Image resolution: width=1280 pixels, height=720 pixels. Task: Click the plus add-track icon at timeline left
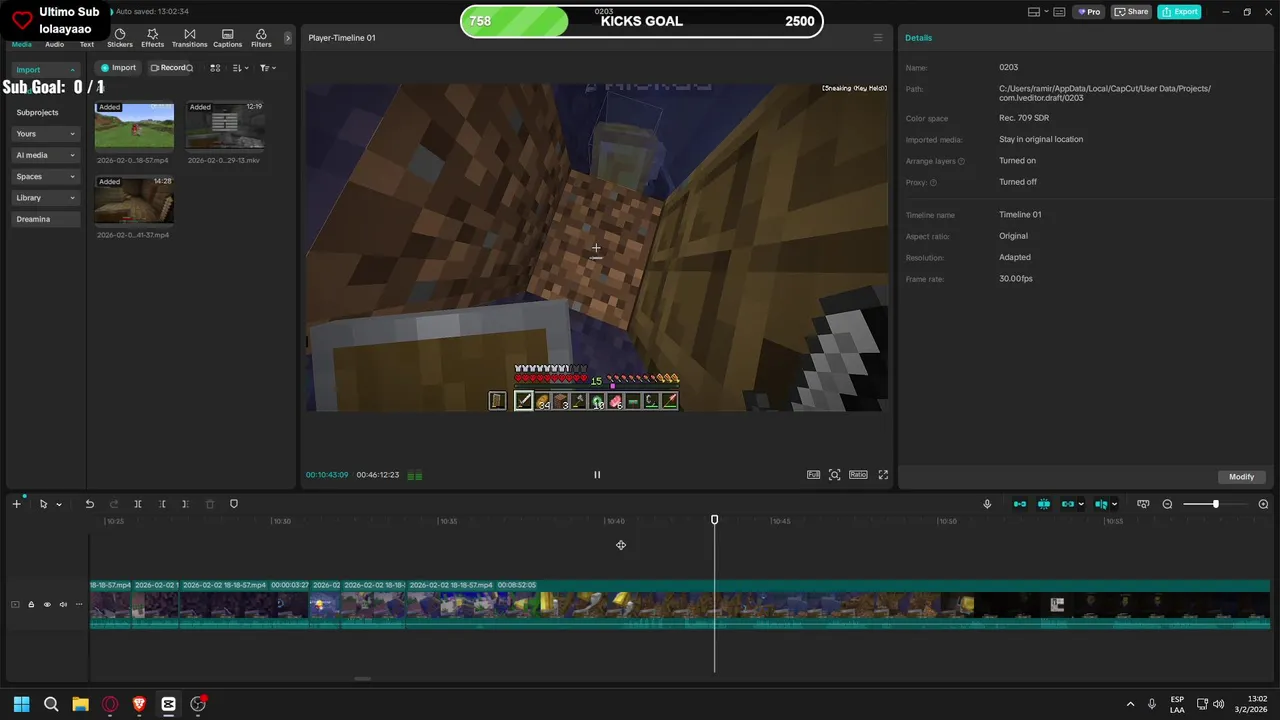16,504
